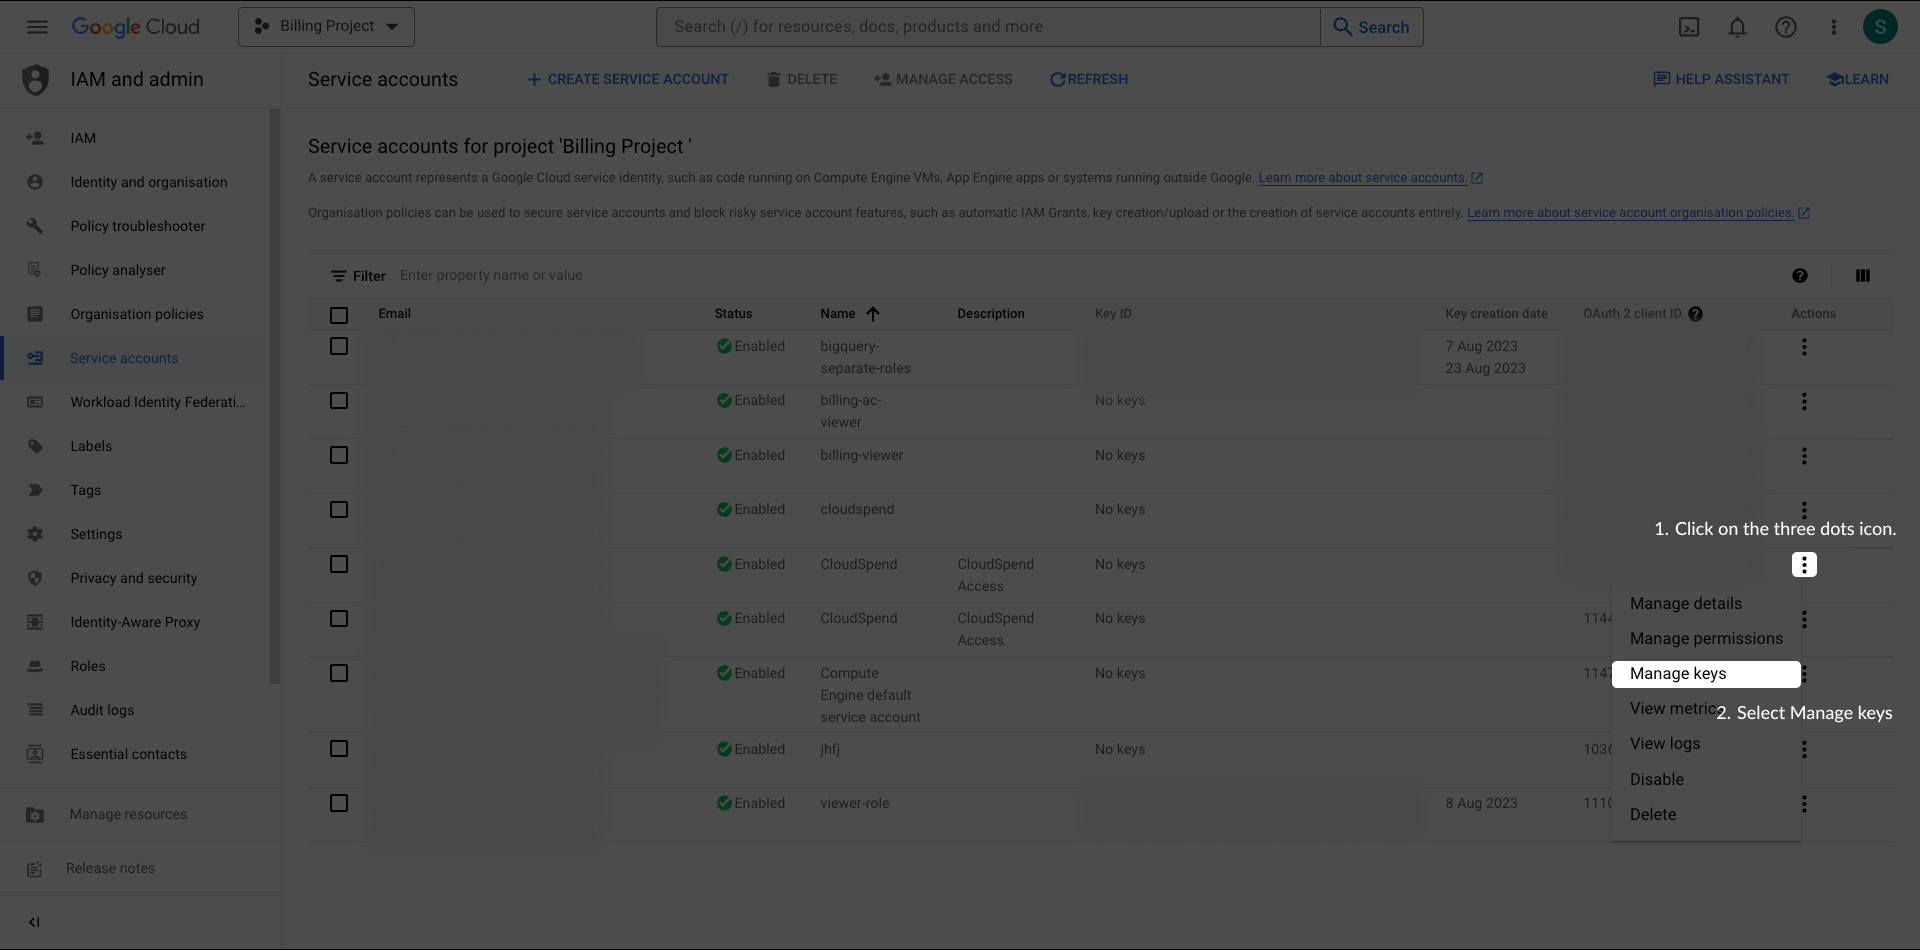Open the Help Assistant panel
The width and height of the screenshot is (1920, 950).
click(1721, 79)
